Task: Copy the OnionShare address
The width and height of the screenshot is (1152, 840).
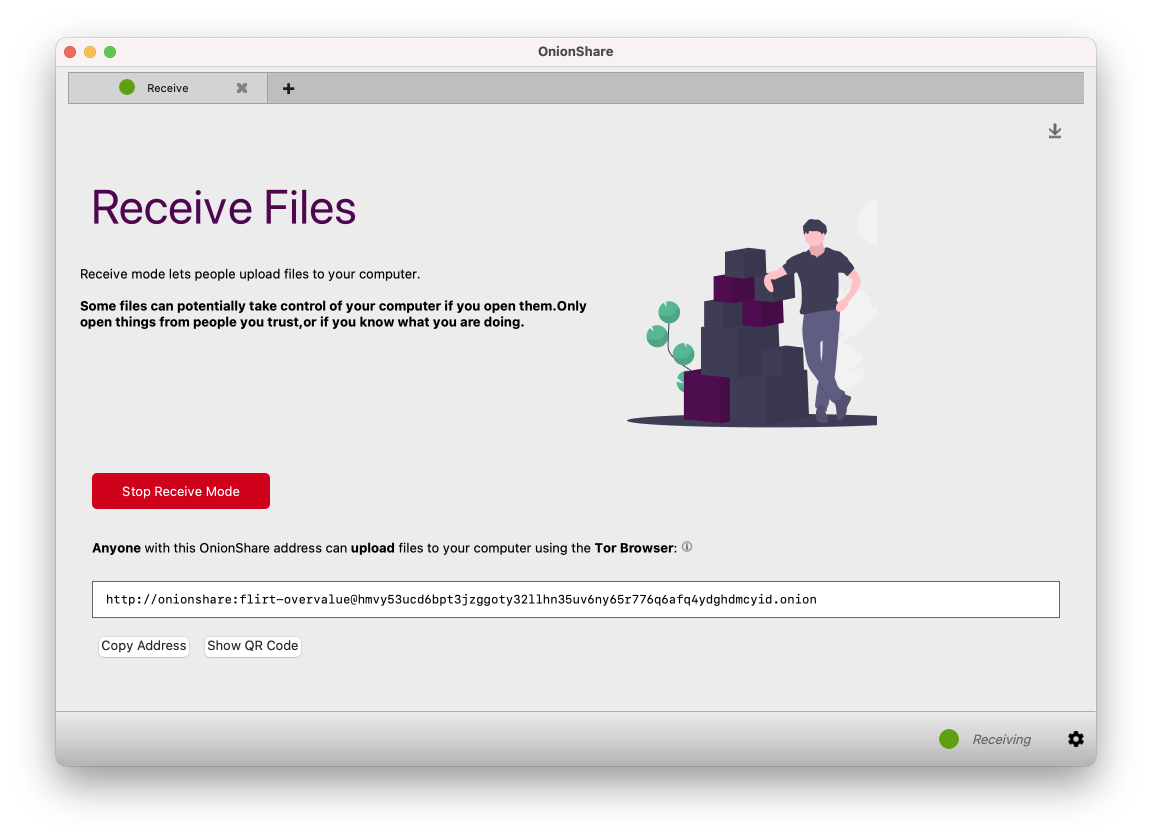Action: [143, 646]
